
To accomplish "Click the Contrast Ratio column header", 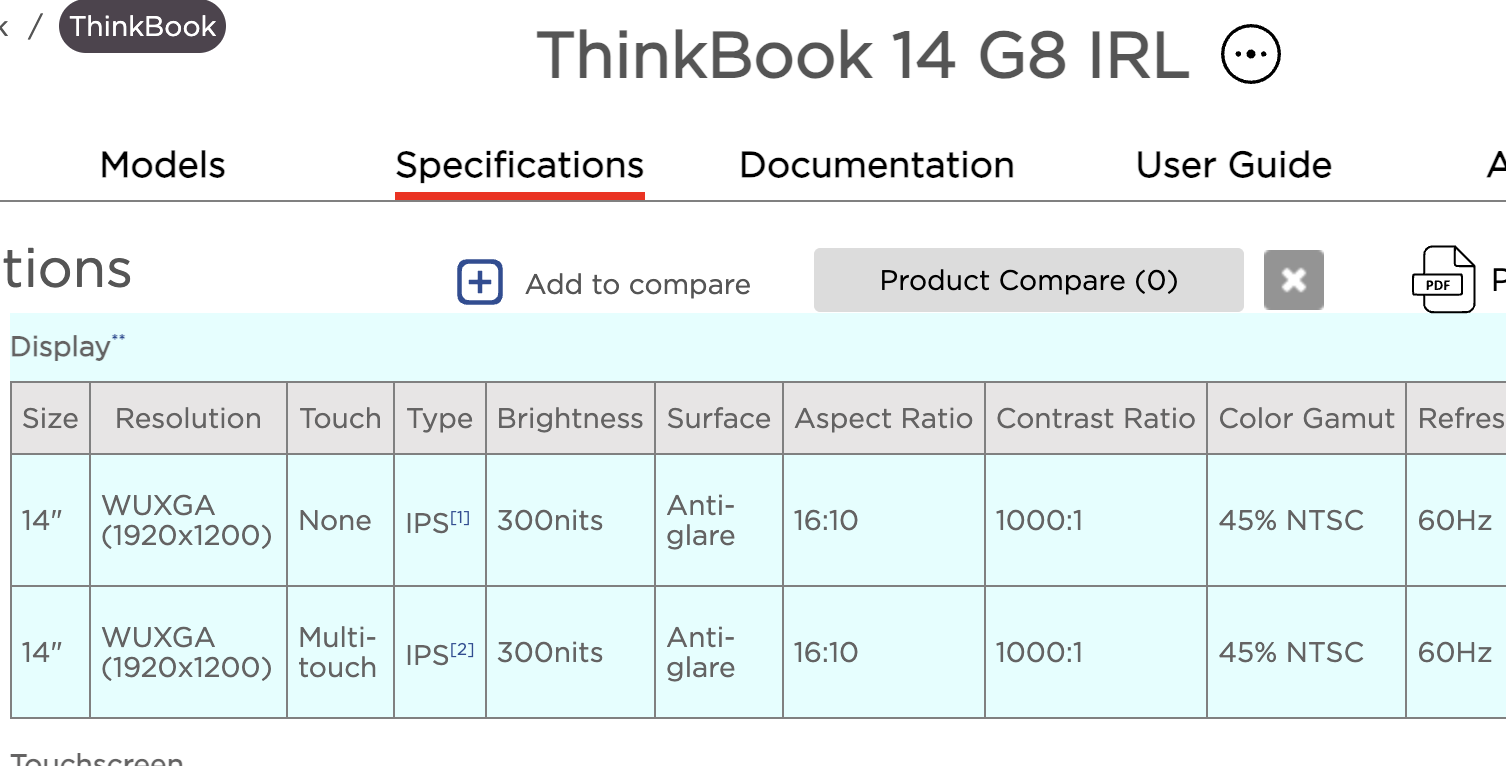I will pos(1096,418).
